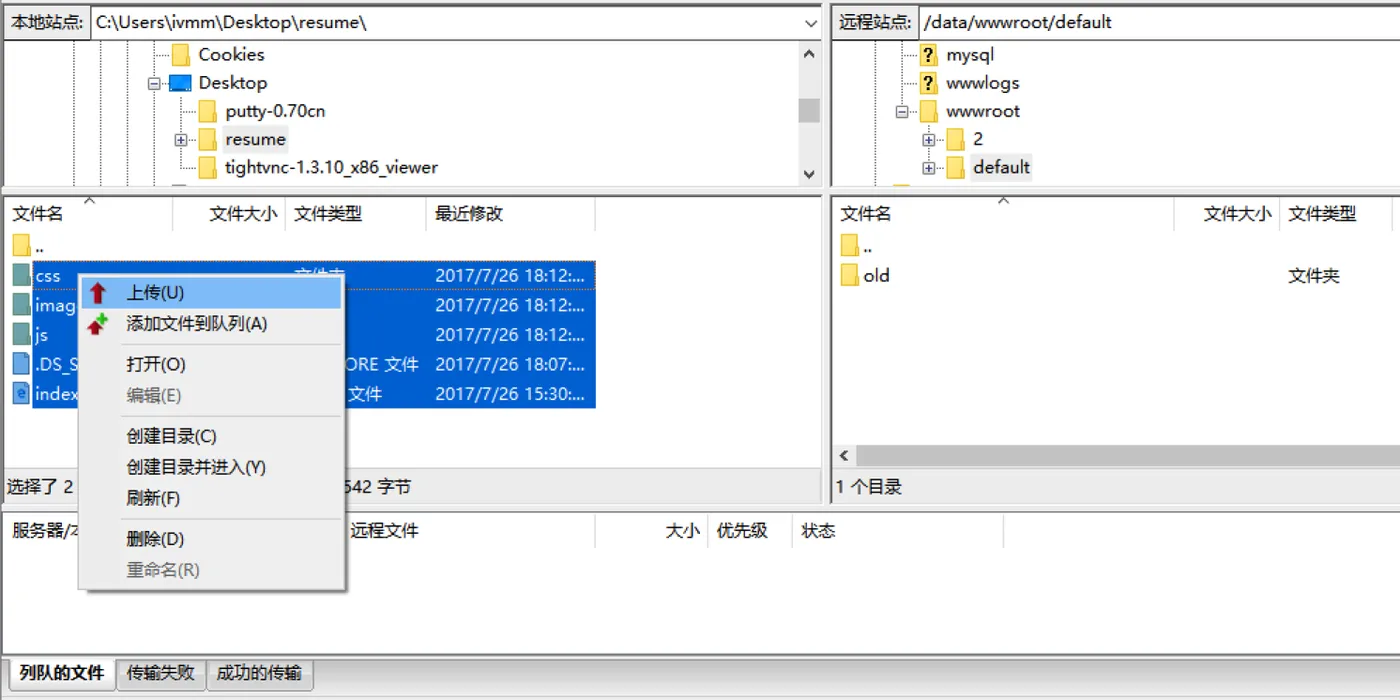
Task: Choose 打开(O) in context menu
Action: pyautogui.click(x=211, y=365)
